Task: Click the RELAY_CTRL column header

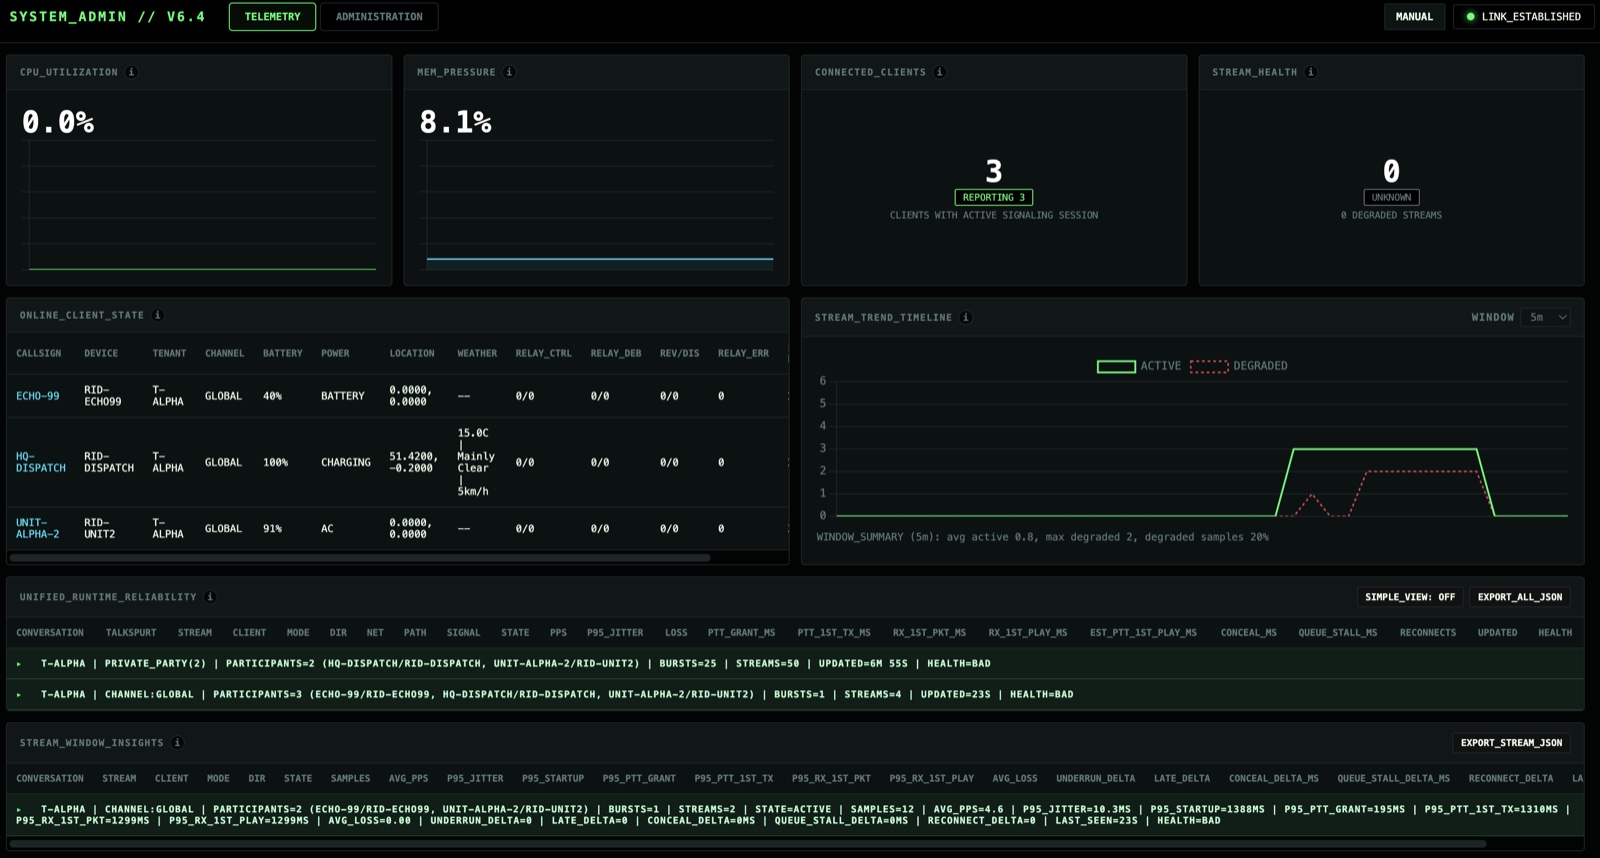Action: [544, 353]
